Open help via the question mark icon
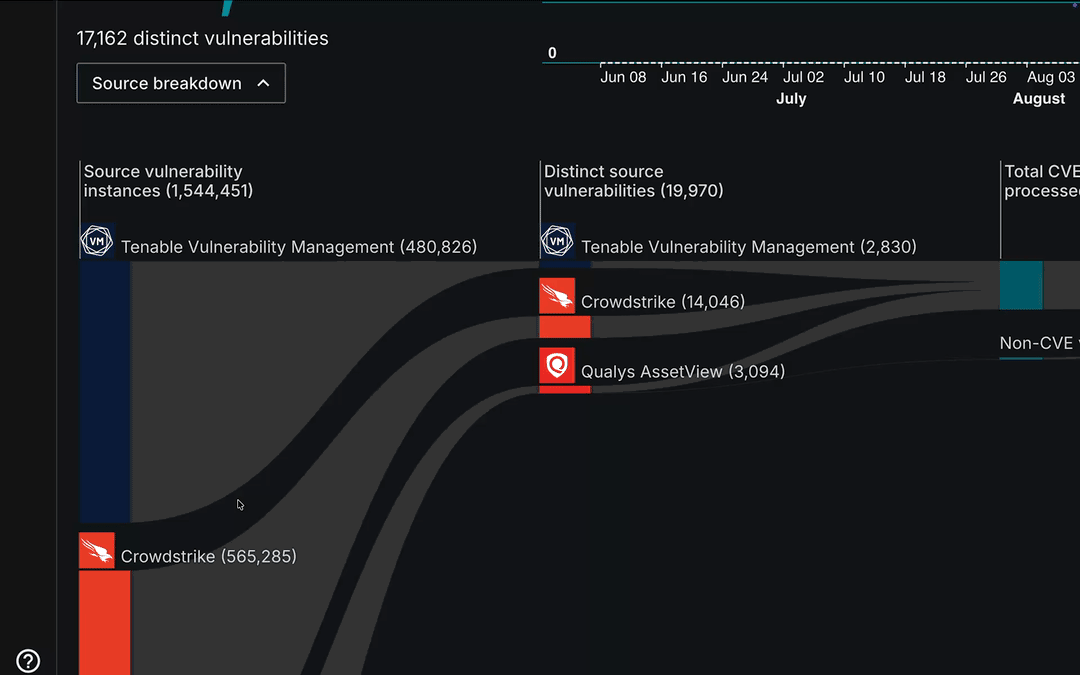This screenshot has height=675, width=1080. click(28, 661)
